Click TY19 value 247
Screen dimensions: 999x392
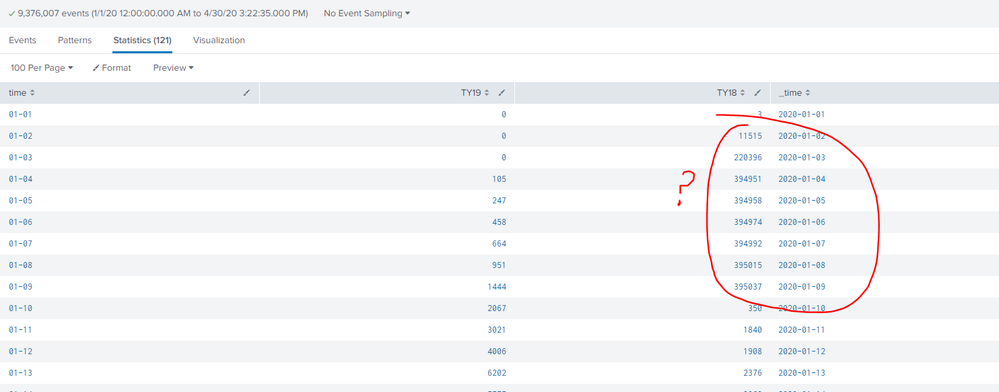click(499, 201)
